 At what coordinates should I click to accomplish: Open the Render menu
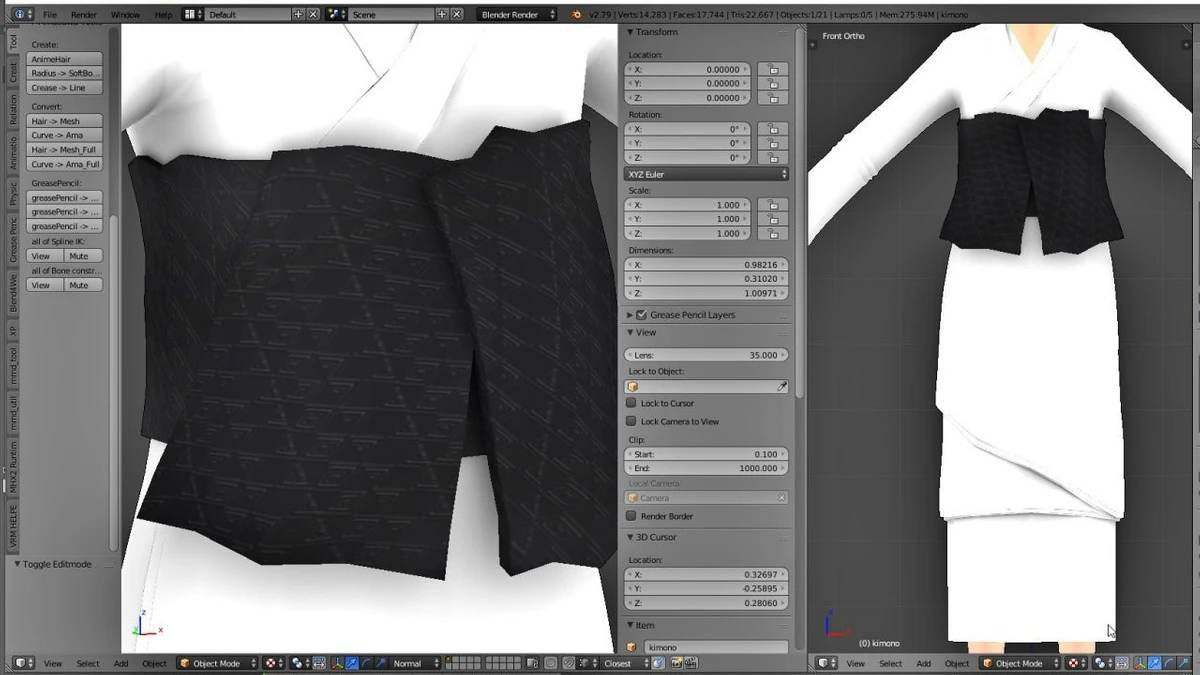(84, 15)
